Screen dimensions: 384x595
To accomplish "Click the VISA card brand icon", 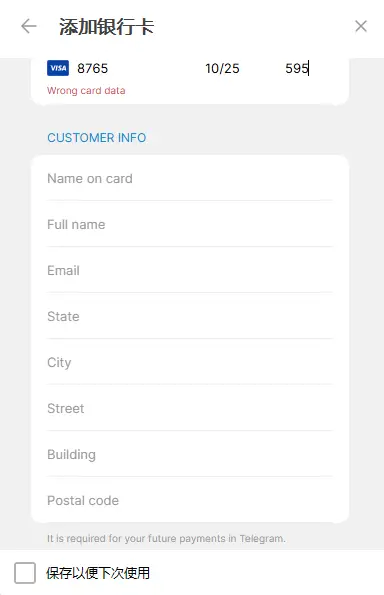I will [58, 68].
